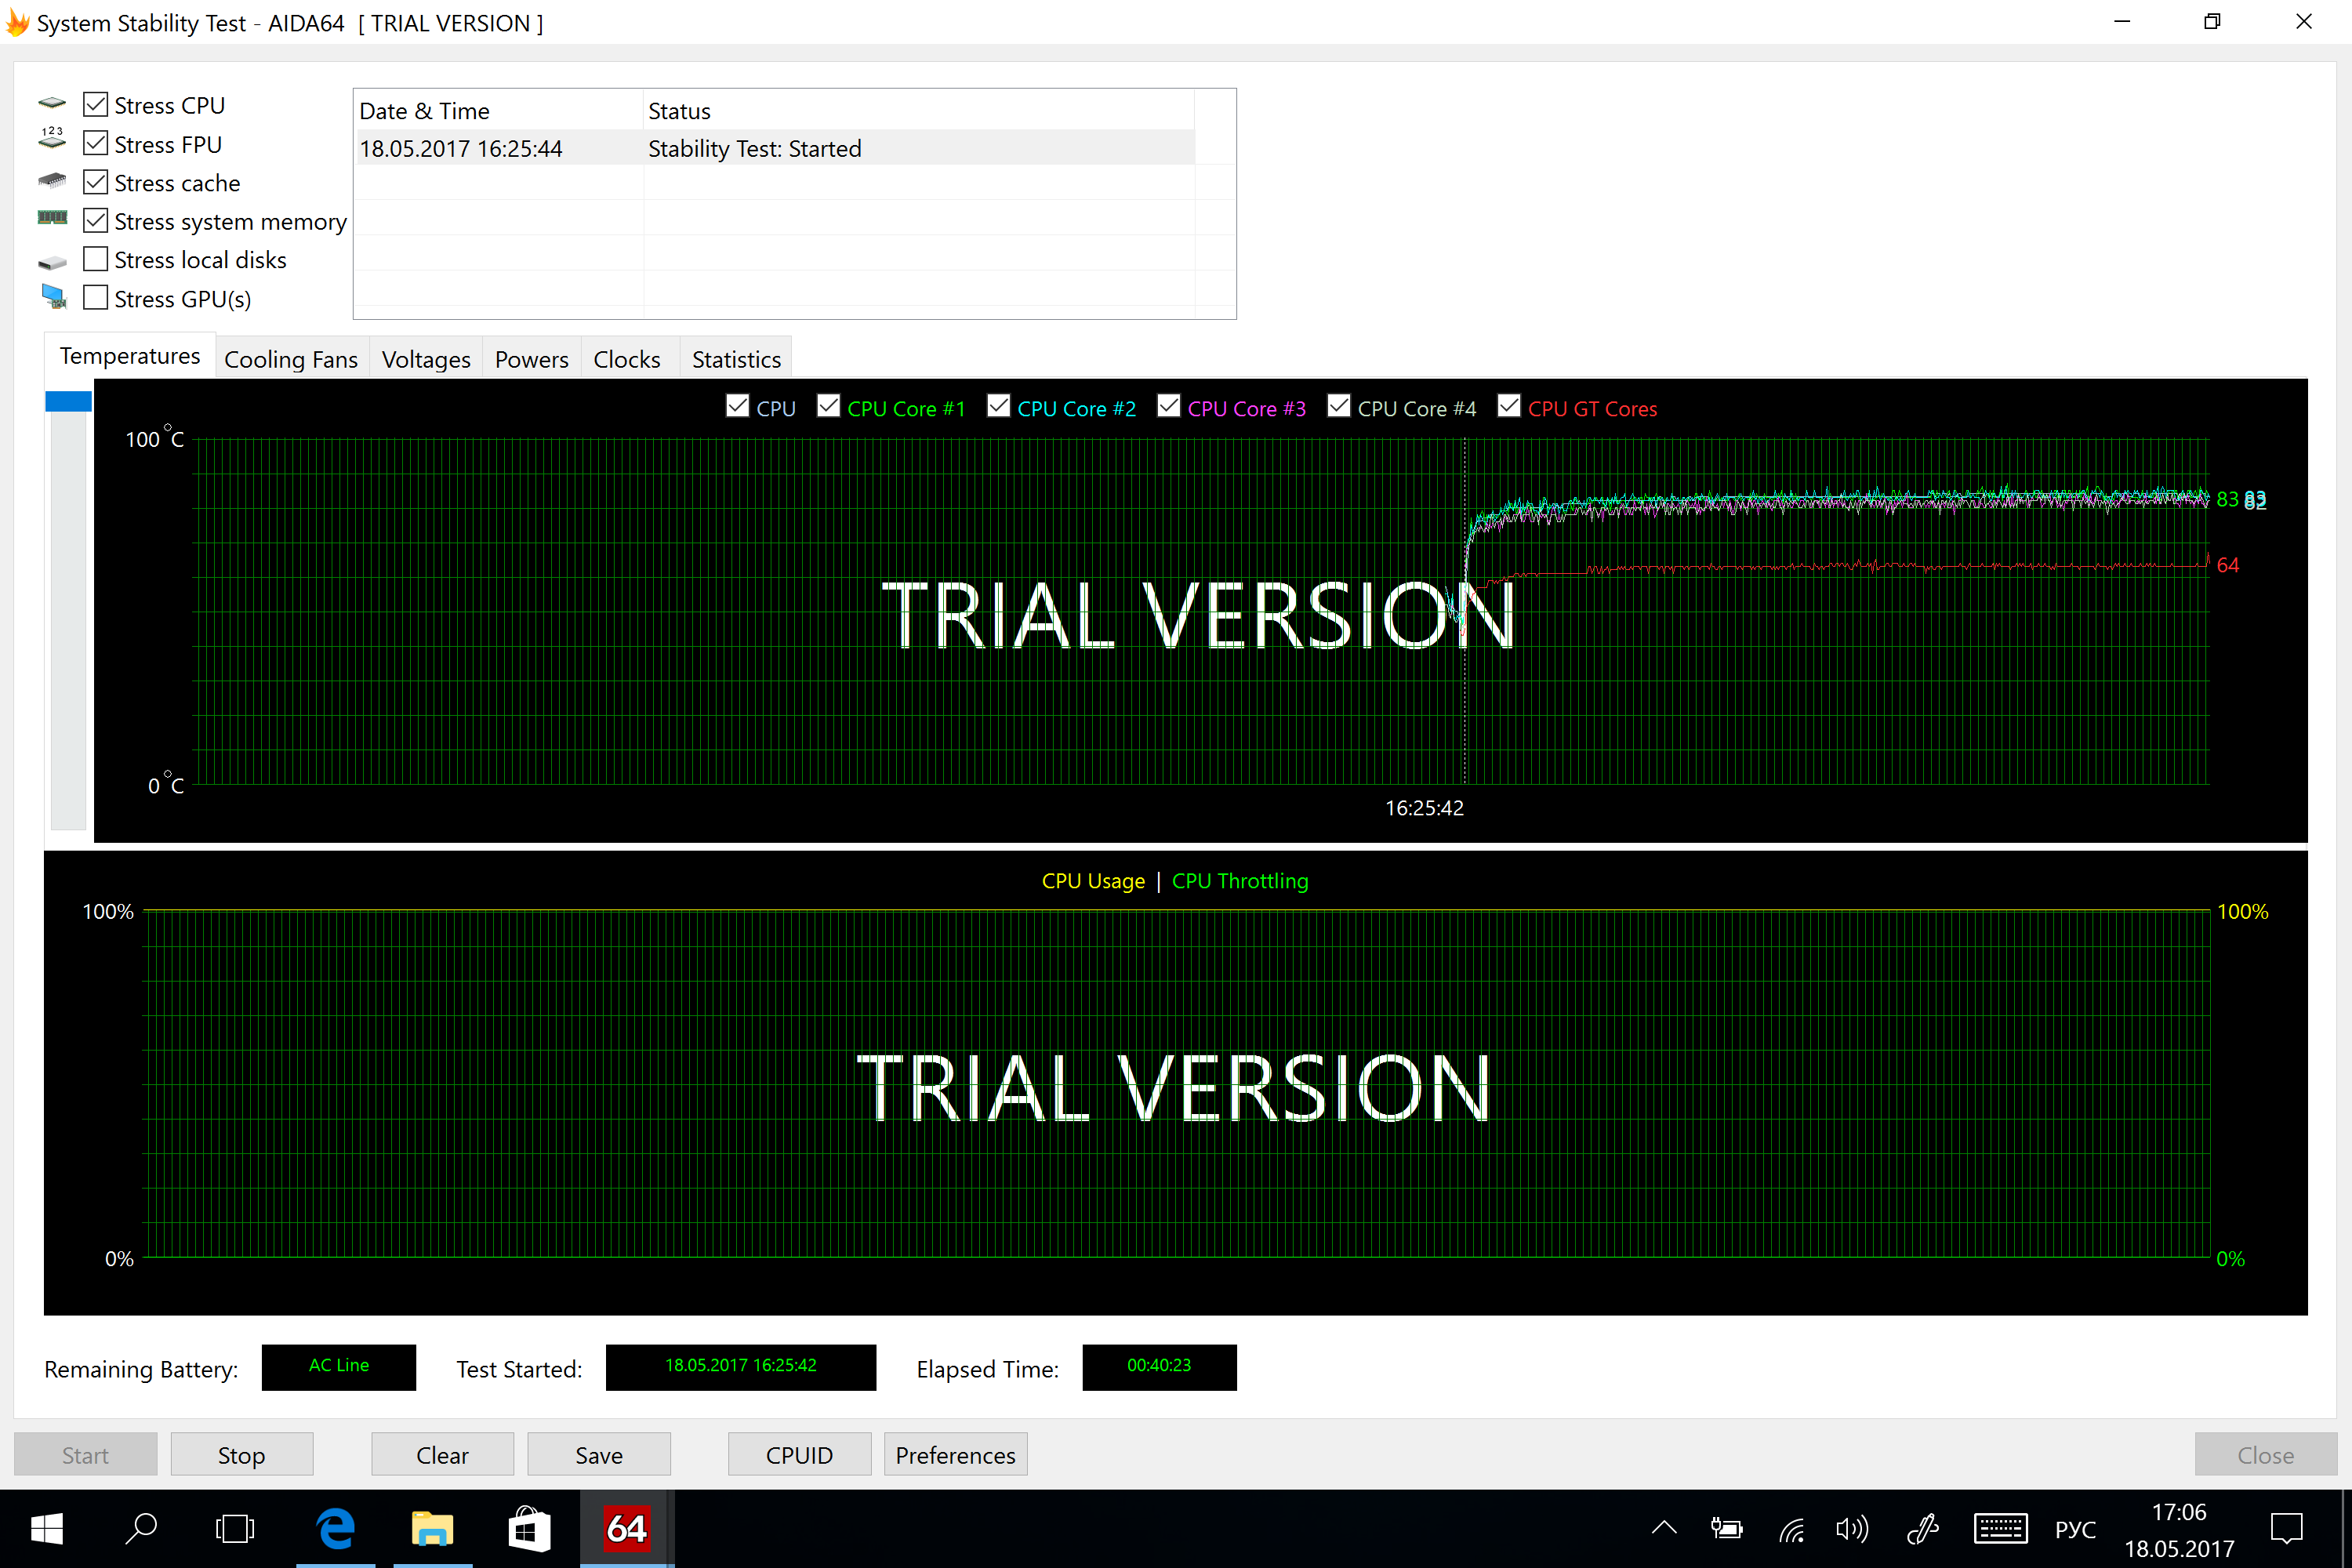Open the touch keyboard tray icon

point(2000,1529)
